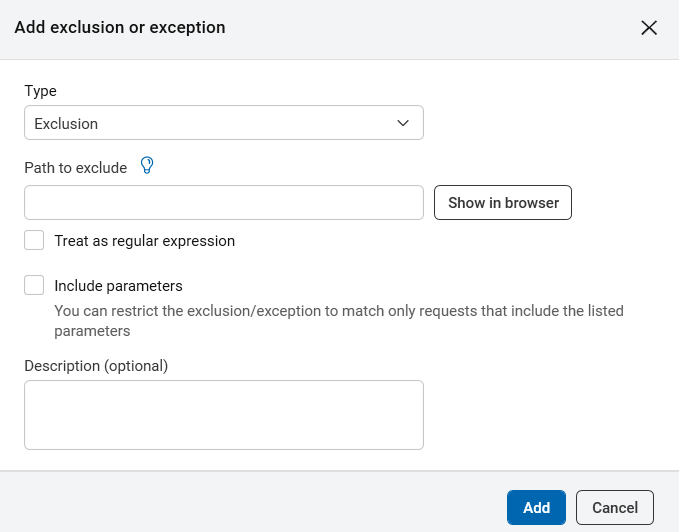Open the Type dropdown

click(x=223, y=123)
